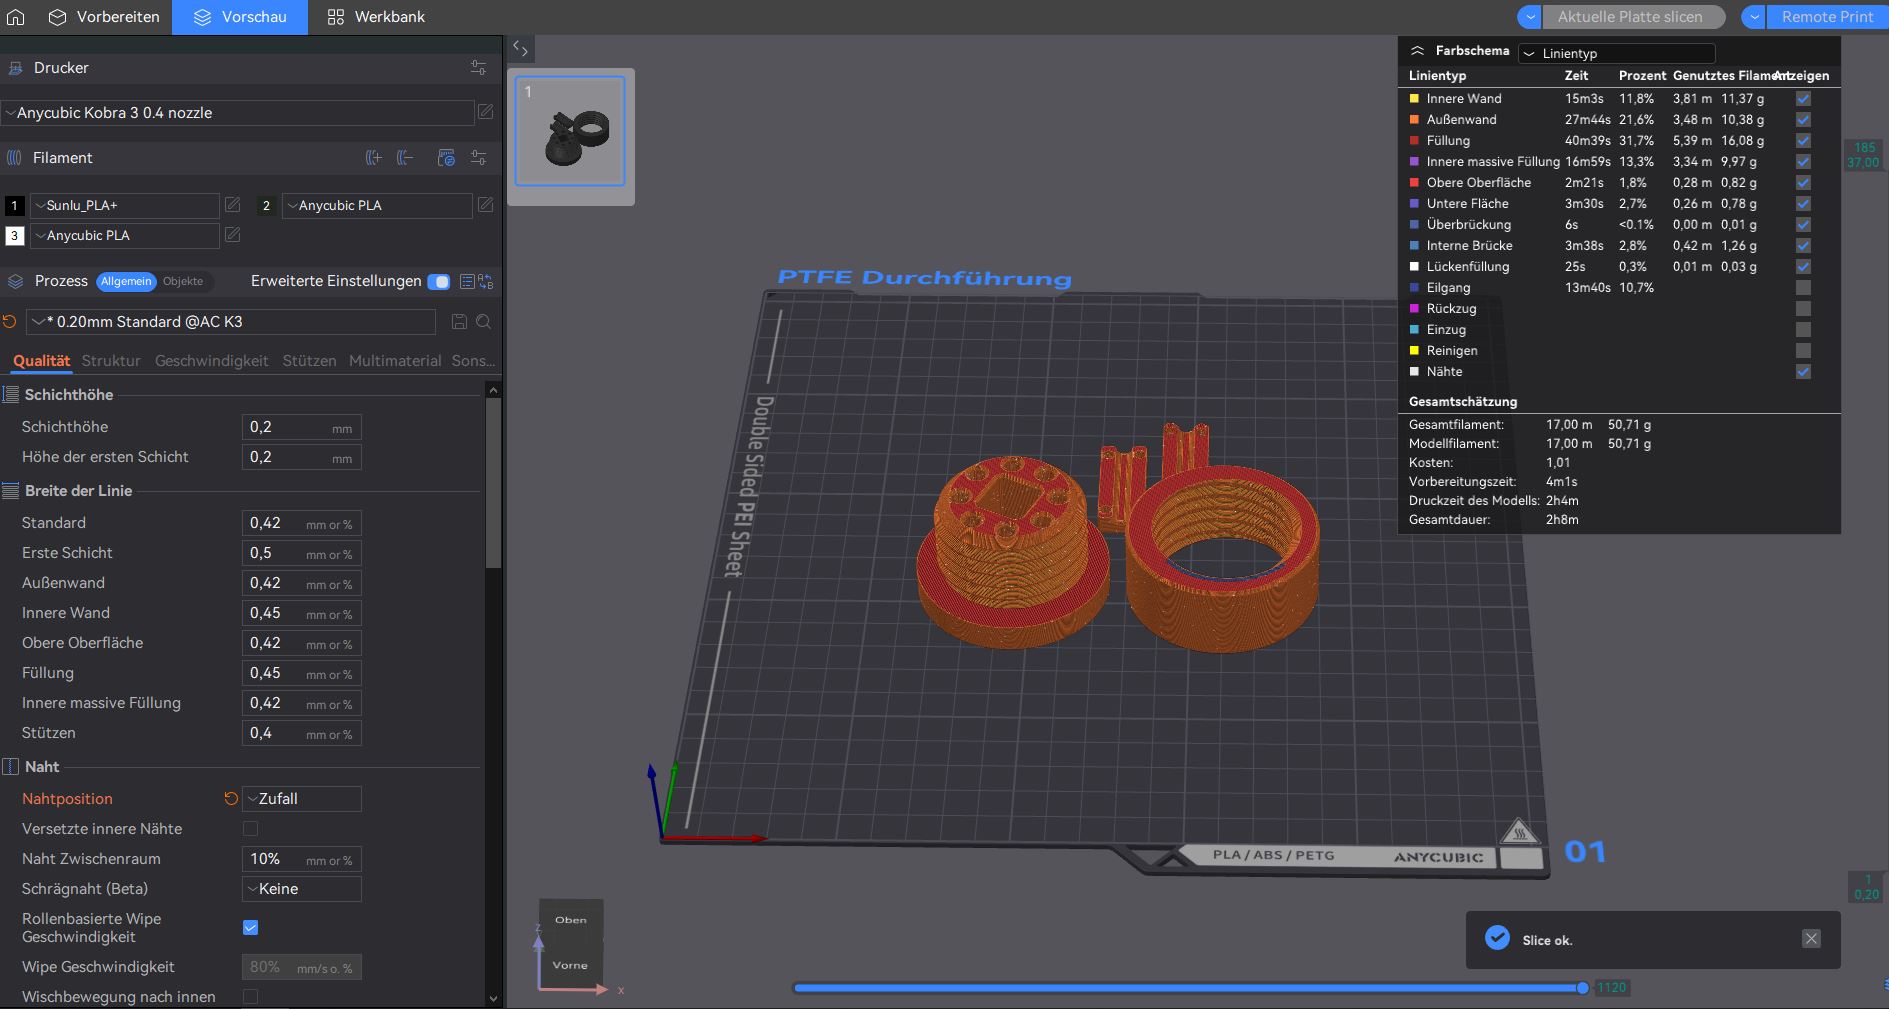Image resolution: width=1889 pixels, height=1009 pixels.
Task: Open the Stützen settings tab
Action: pos(309,361)
